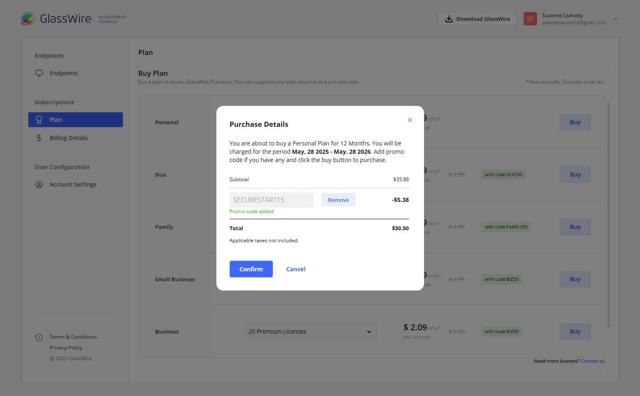Click the Business row promo code badge

(x=501, y=331)
